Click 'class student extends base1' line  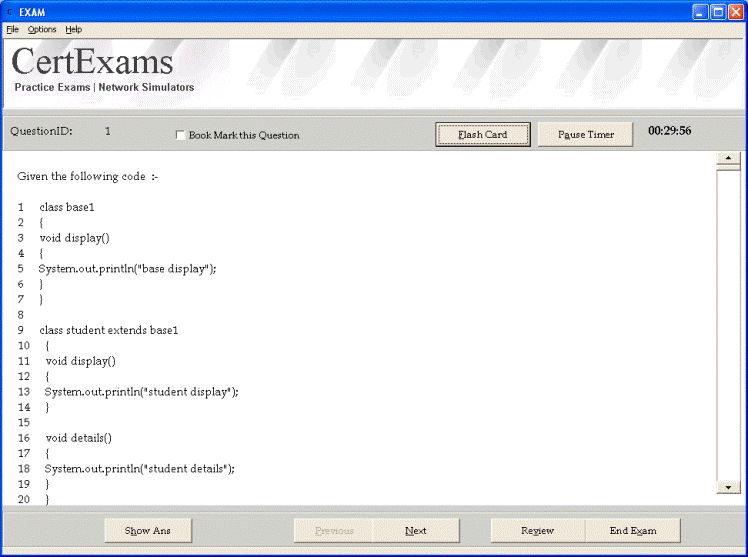click(x=109, y=330)
